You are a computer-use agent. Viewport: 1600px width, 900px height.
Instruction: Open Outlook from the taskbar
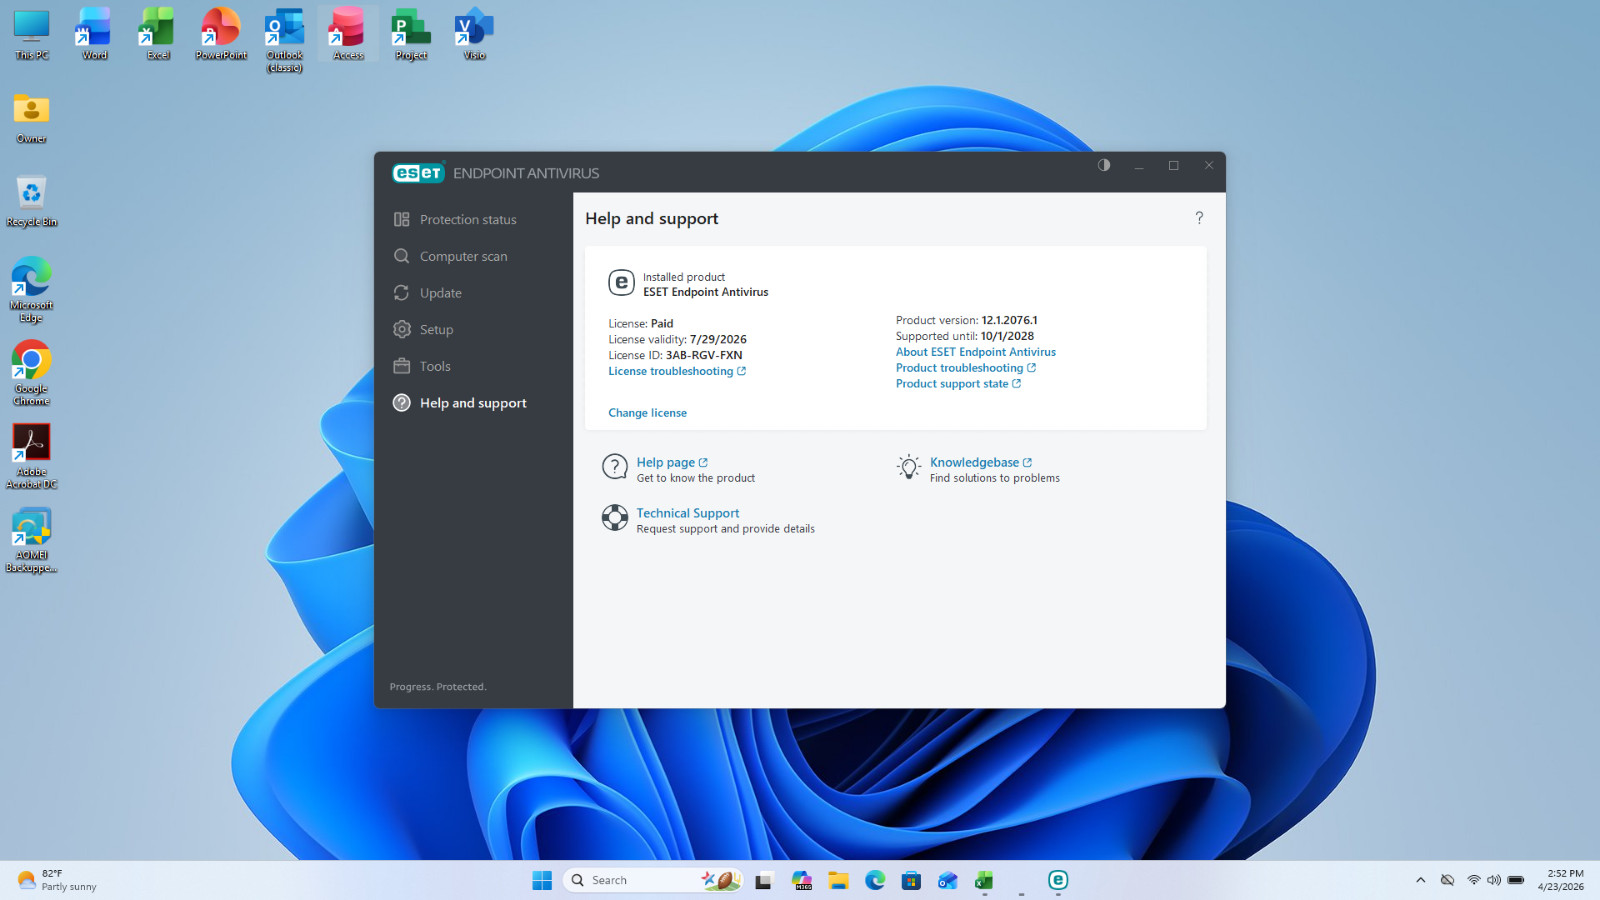coord(948,880)
